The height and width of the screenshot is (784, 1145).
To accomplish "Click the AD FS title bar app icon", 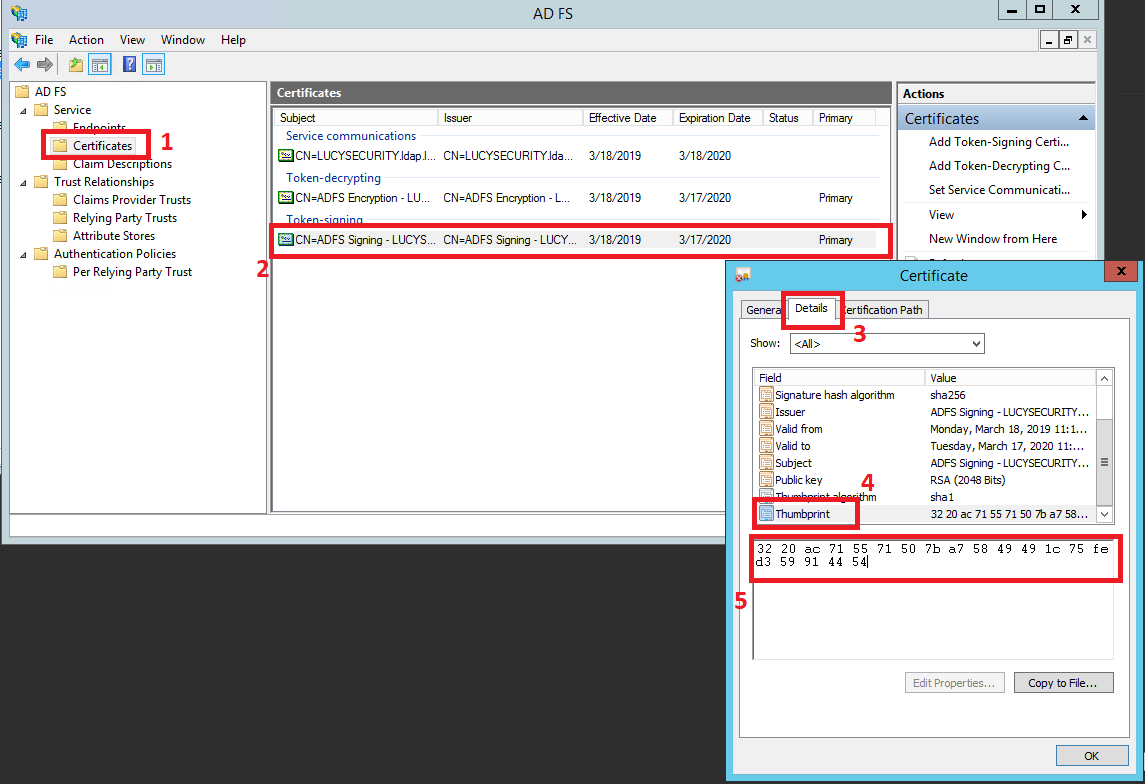I will (19, 13).
